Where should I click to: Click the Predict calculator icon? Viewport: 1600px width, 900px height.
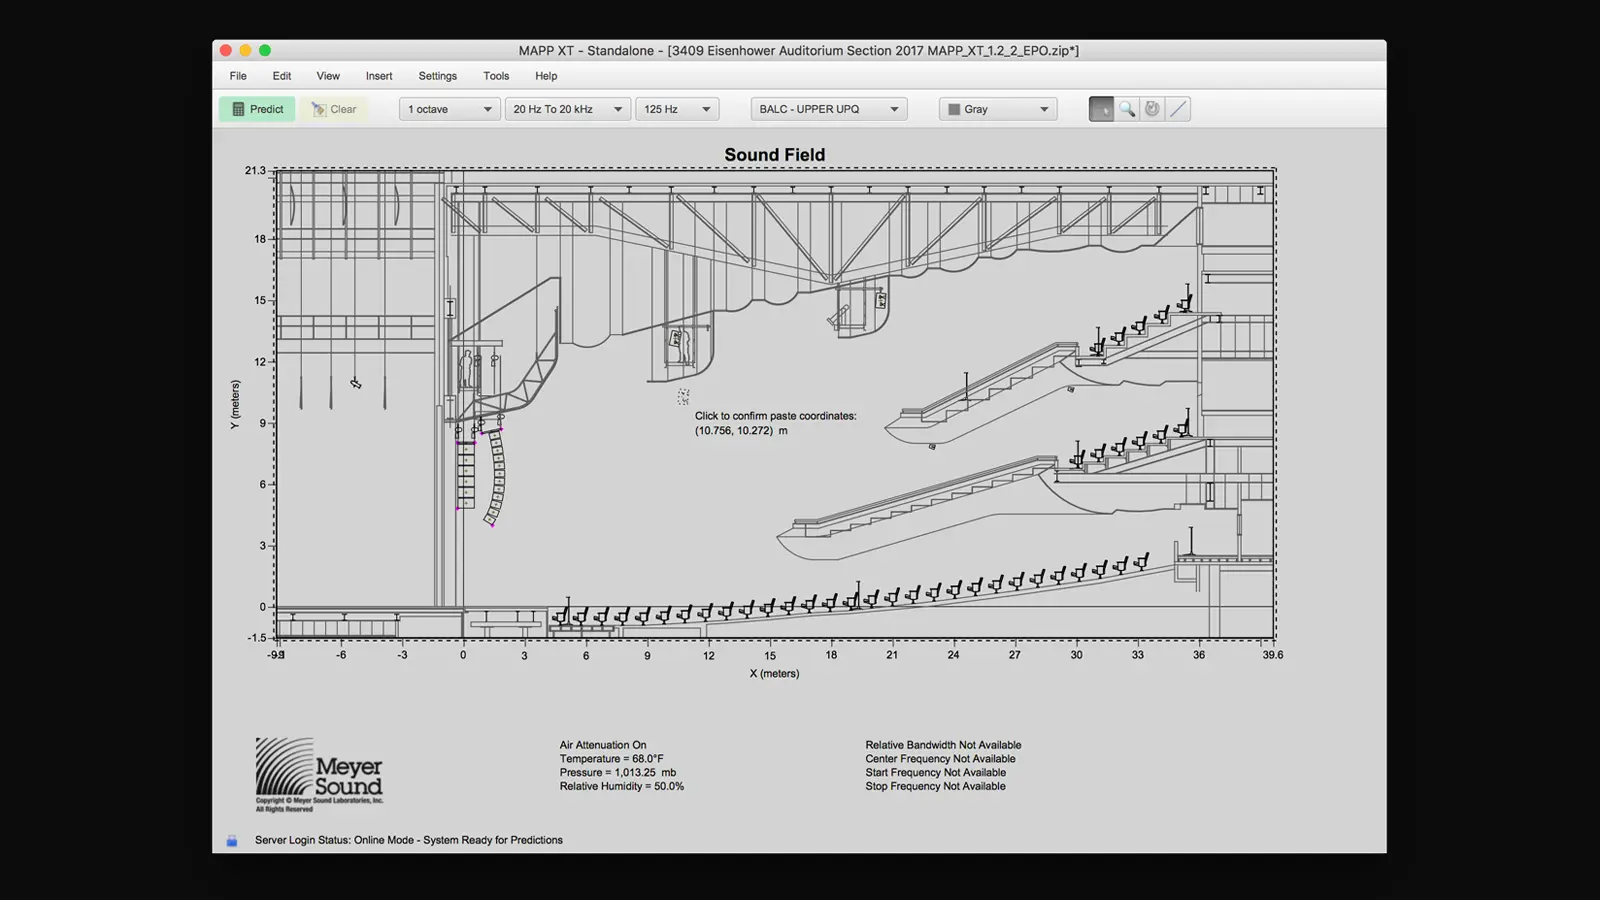[x=238, y=109]
